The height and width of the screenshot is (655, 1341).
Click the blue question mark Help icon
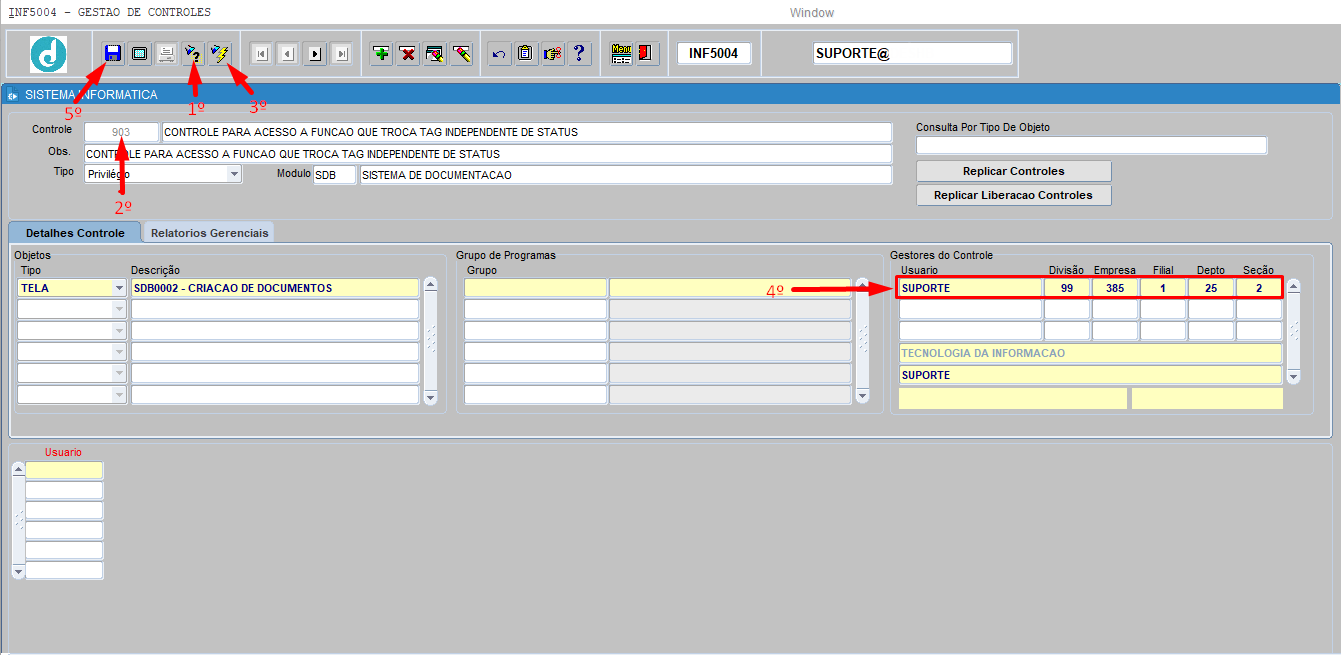pyautogui.click(x=580, y=53)
